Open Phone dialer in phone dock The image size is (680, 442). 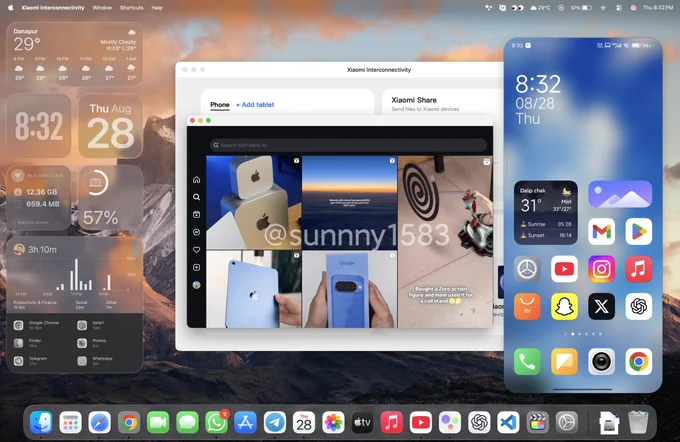point(527,361)
